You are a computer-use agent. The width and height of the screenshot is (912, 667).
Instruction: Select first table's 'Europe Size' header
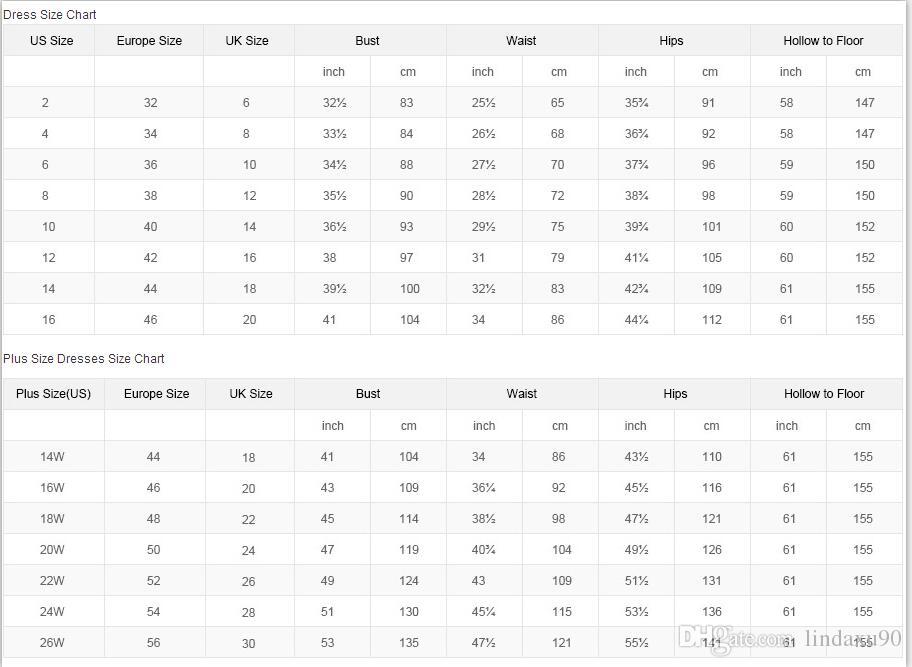(x=149, y=41)
